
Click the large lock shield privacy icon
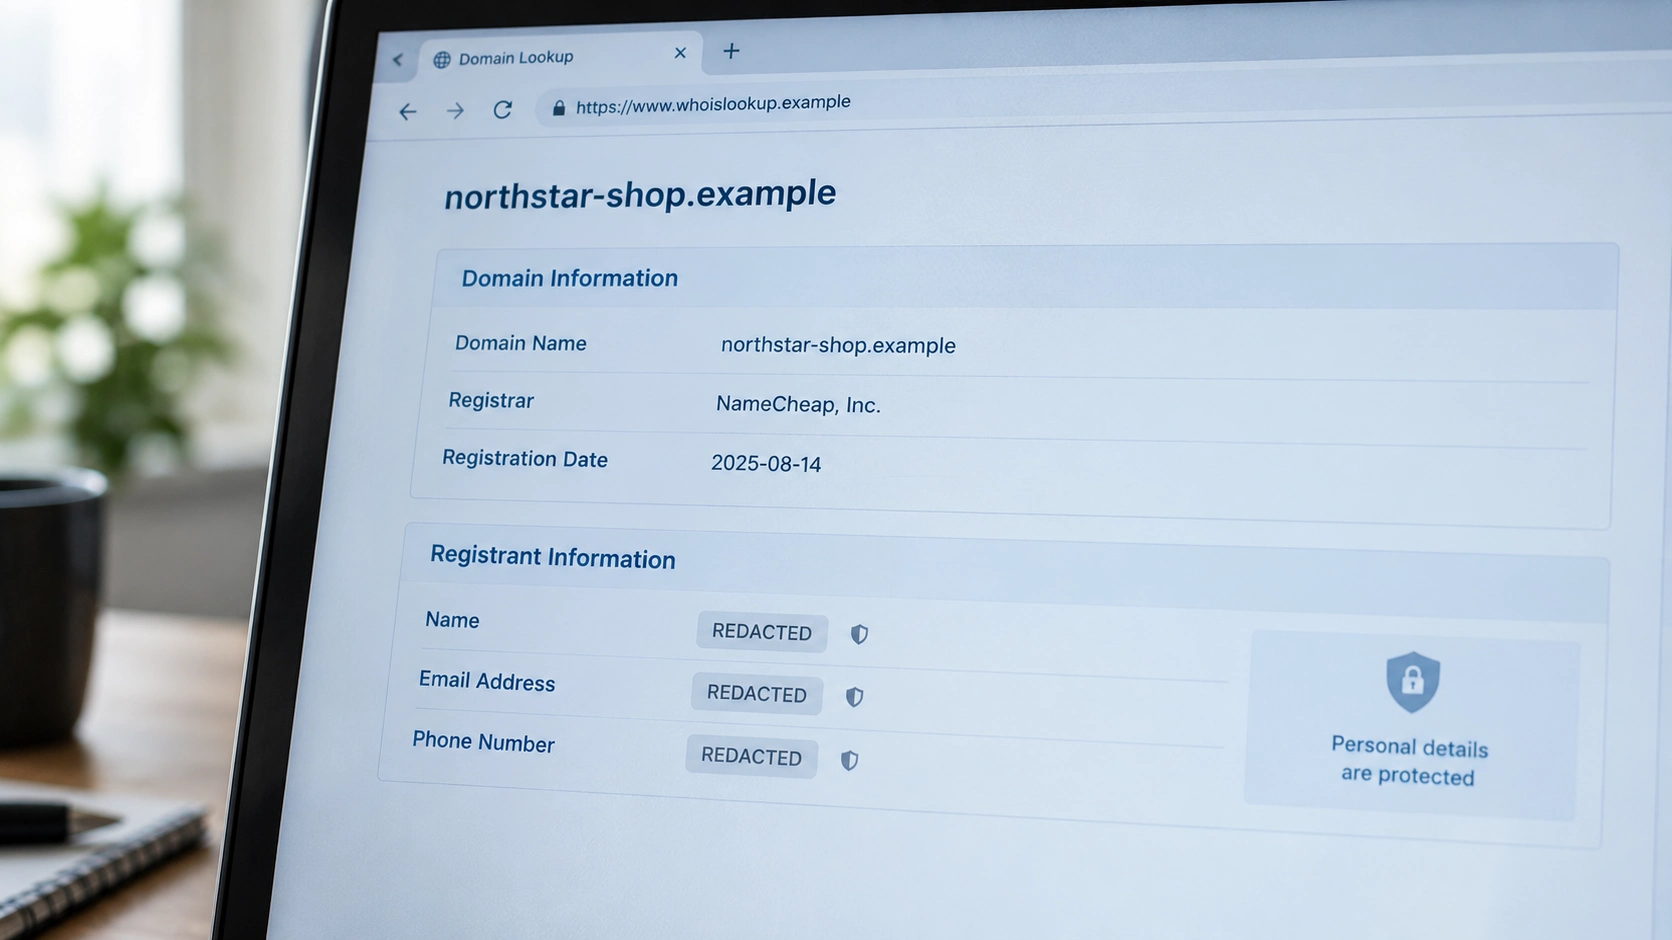pos(1412,682)
